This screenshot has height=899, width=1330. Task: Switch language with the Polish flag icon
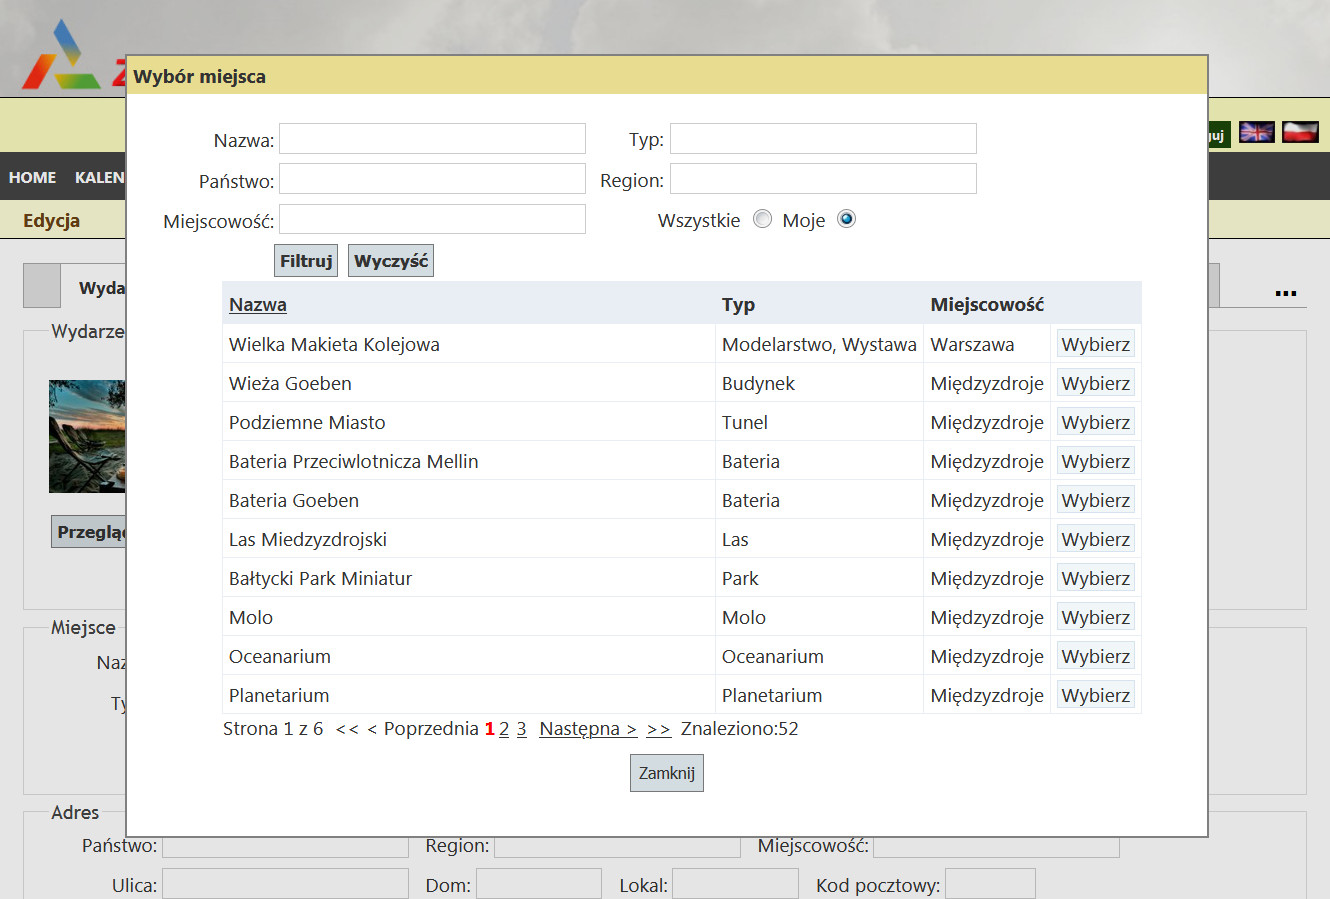[1301, 132]
